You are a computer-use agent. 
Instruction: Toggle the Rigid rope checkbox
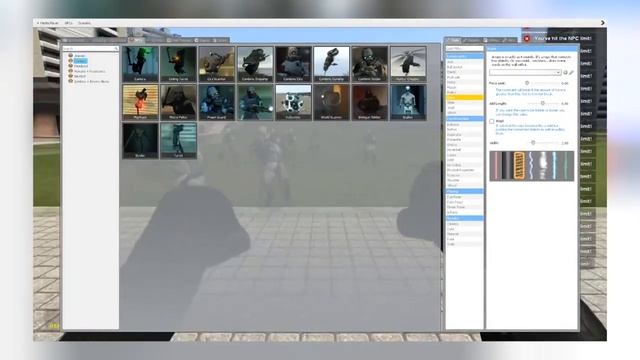tap(492, 121)
